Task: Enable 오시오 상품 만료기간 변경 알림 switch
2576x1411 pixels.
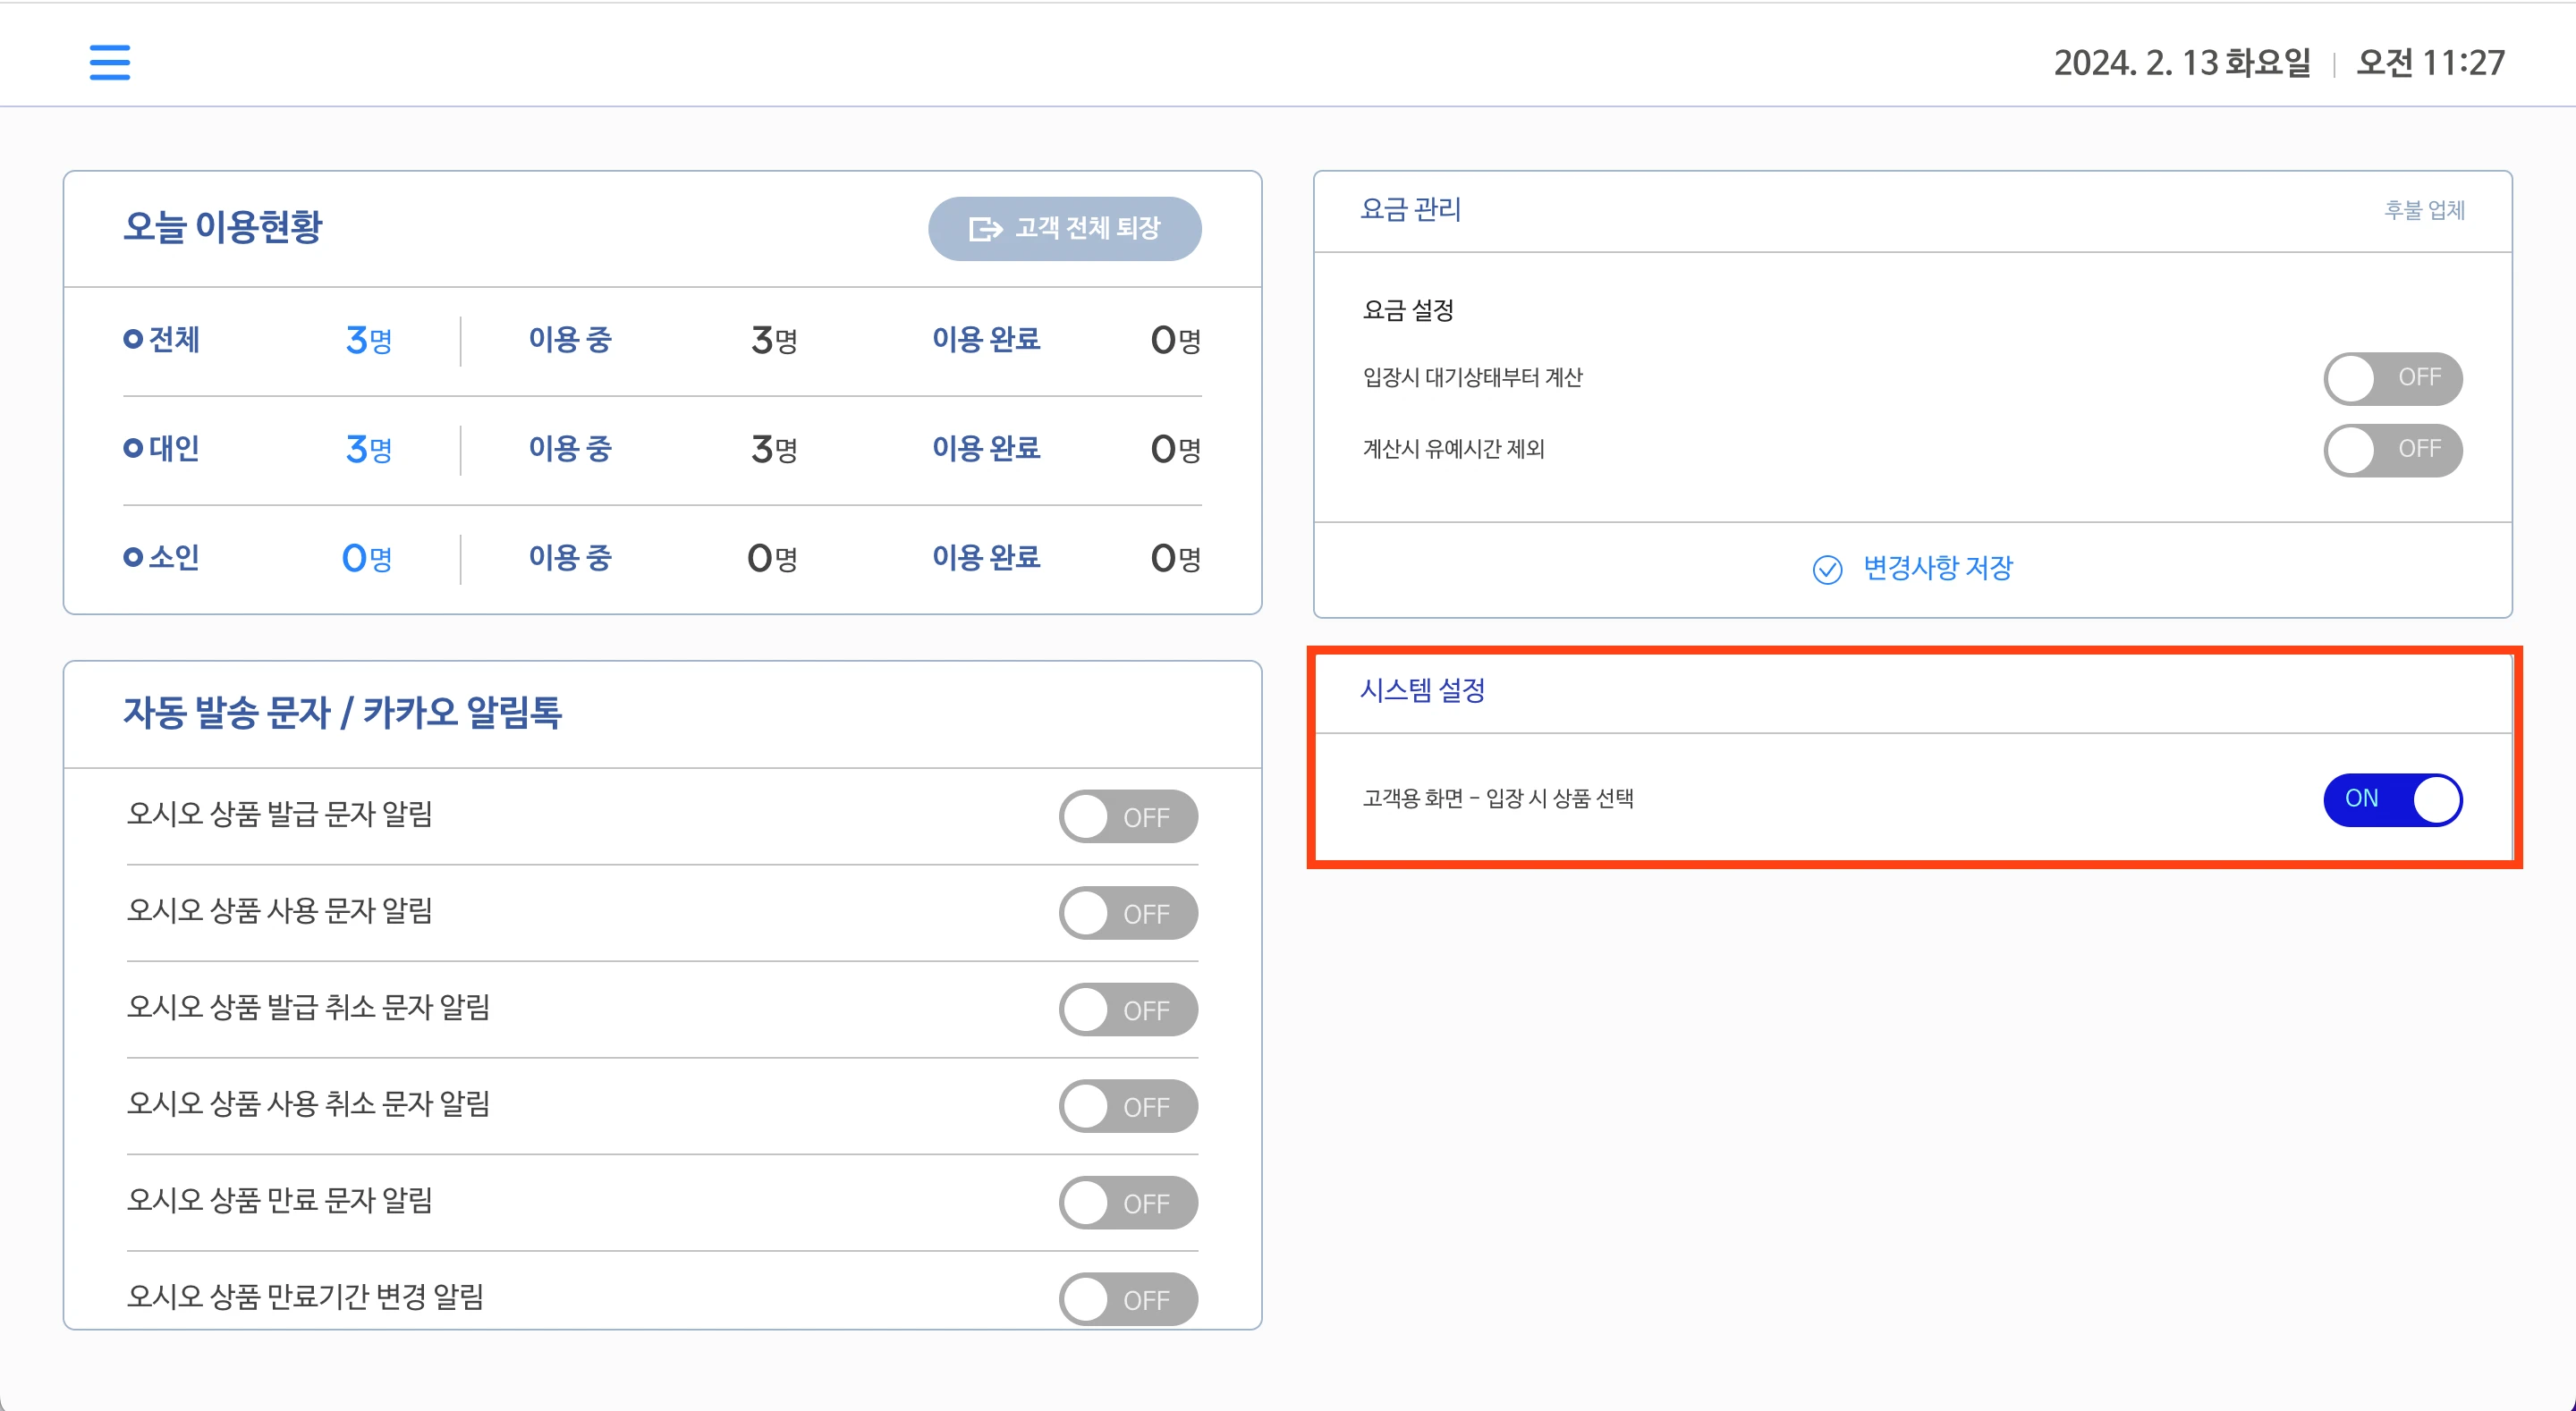Action: [x=1128, y=1299]
